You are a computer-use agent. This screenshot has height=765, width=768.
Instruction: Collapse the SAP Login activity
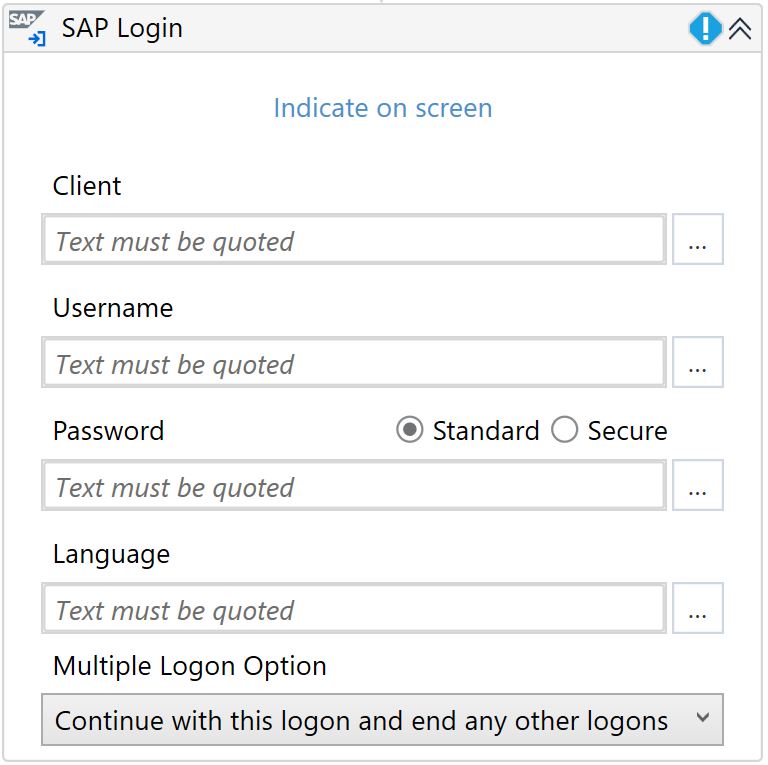tap(740, 28)
